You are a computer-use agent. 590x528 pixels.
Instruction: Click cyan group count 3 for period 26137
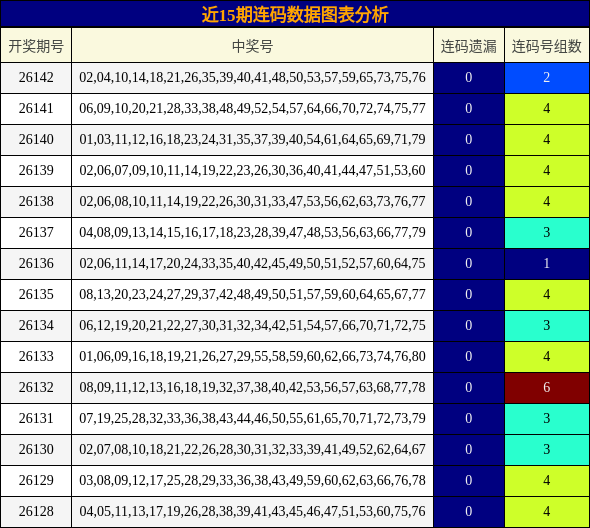547,233
